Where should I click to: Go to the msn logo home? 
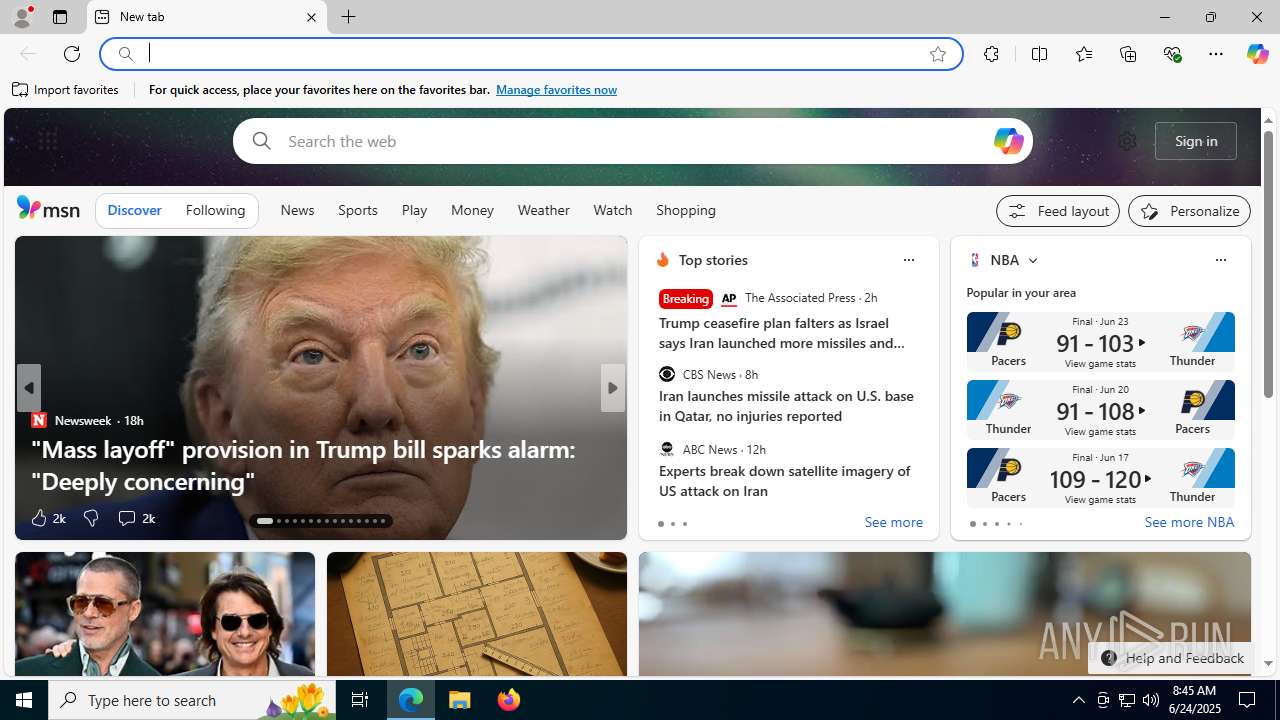click(48, 208)
